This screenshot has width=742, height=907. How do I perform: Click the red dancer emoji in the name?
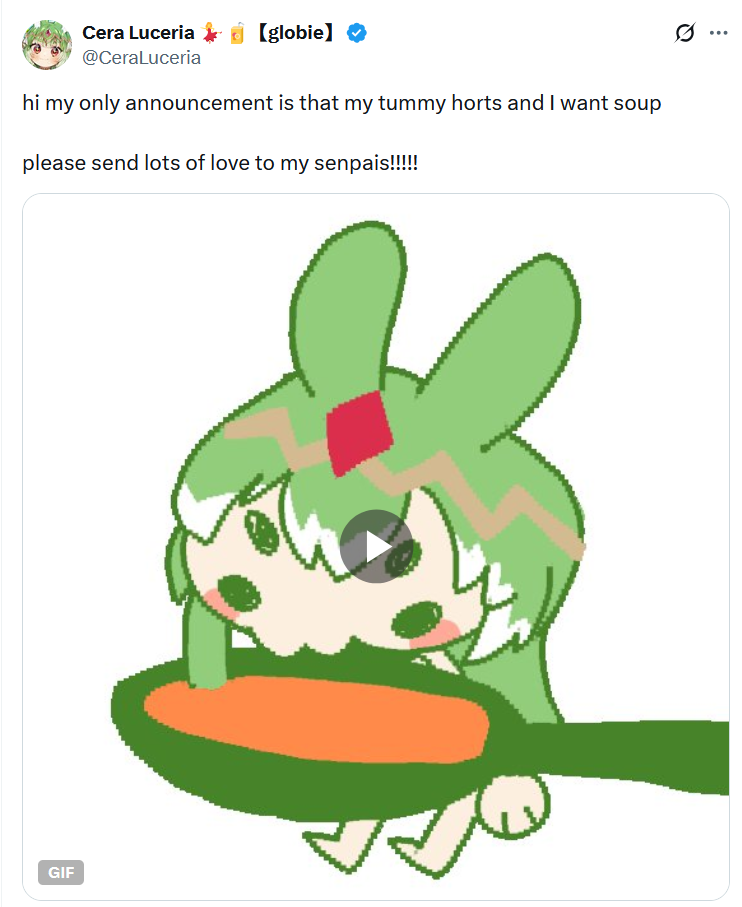tap(211, 33)
